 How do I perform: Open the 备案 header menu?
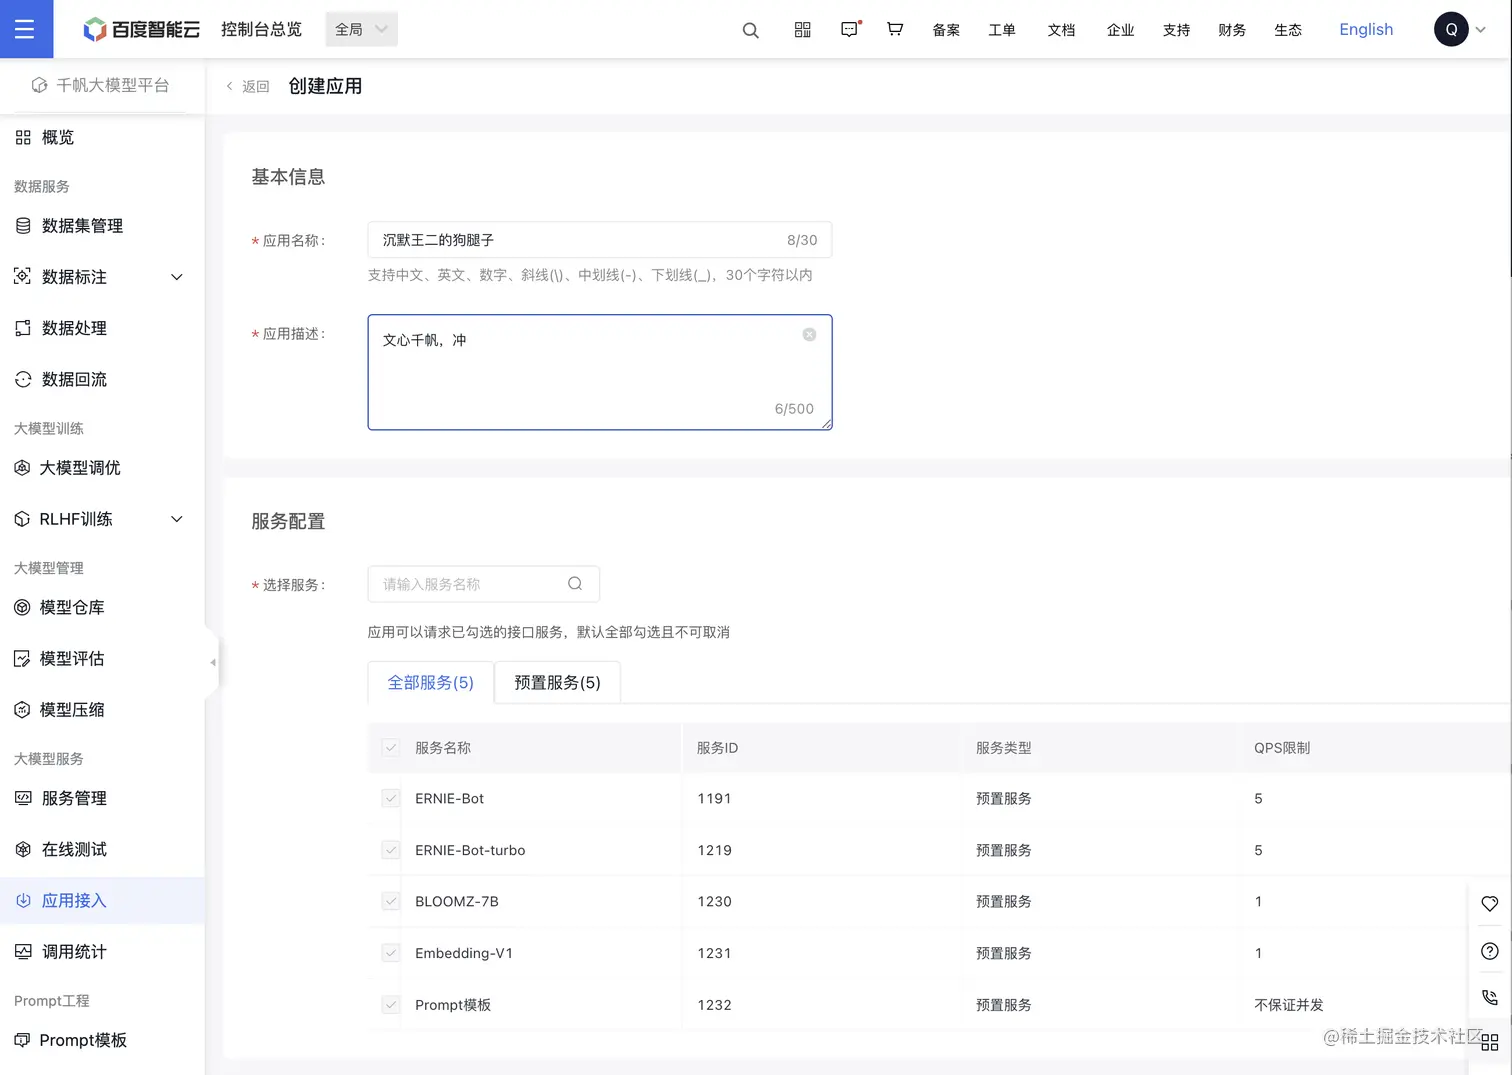946,30
